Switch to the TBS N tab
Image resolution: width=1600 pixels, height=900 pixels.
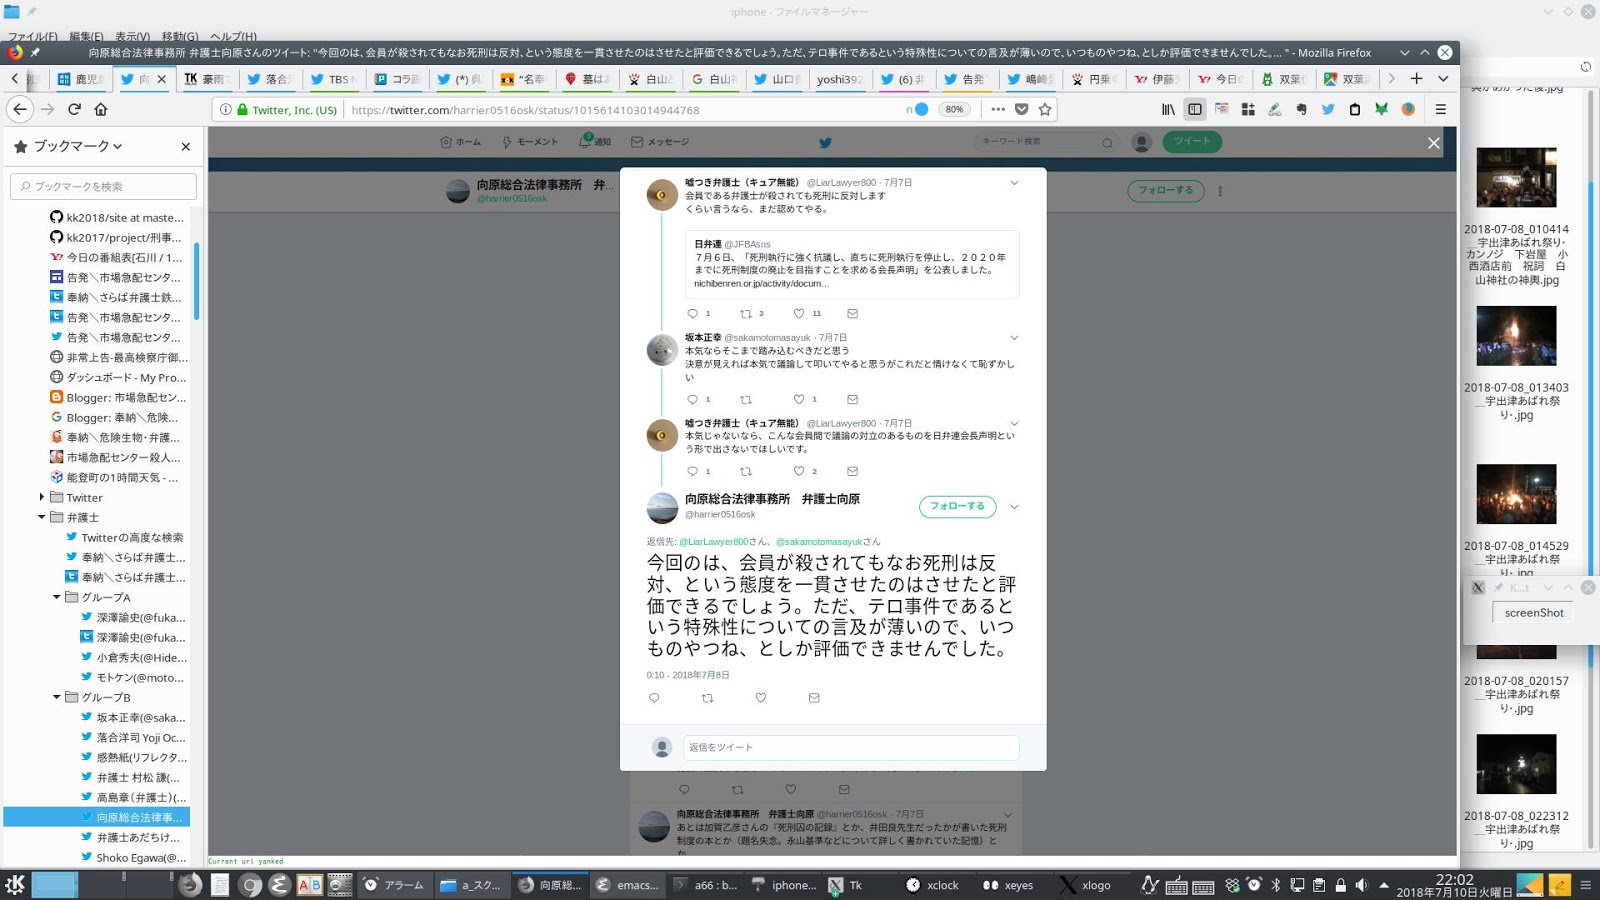[x=334, y=79]
